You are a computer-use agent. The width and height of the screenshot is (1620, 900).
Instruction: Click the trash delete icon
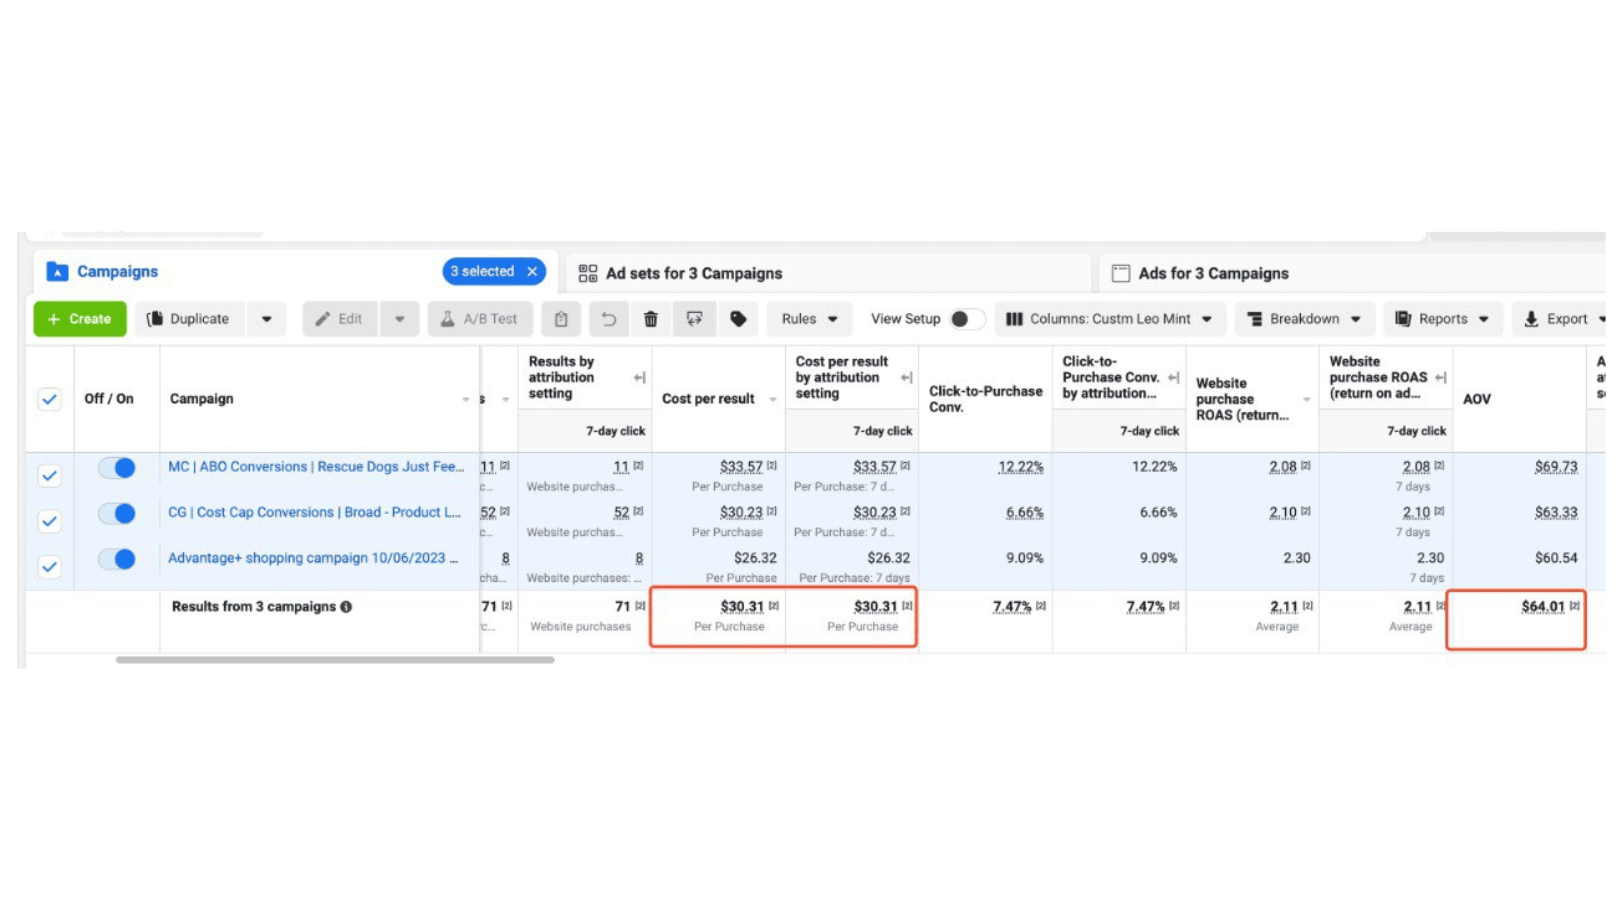pyautogui.click(x=650, y=319)
